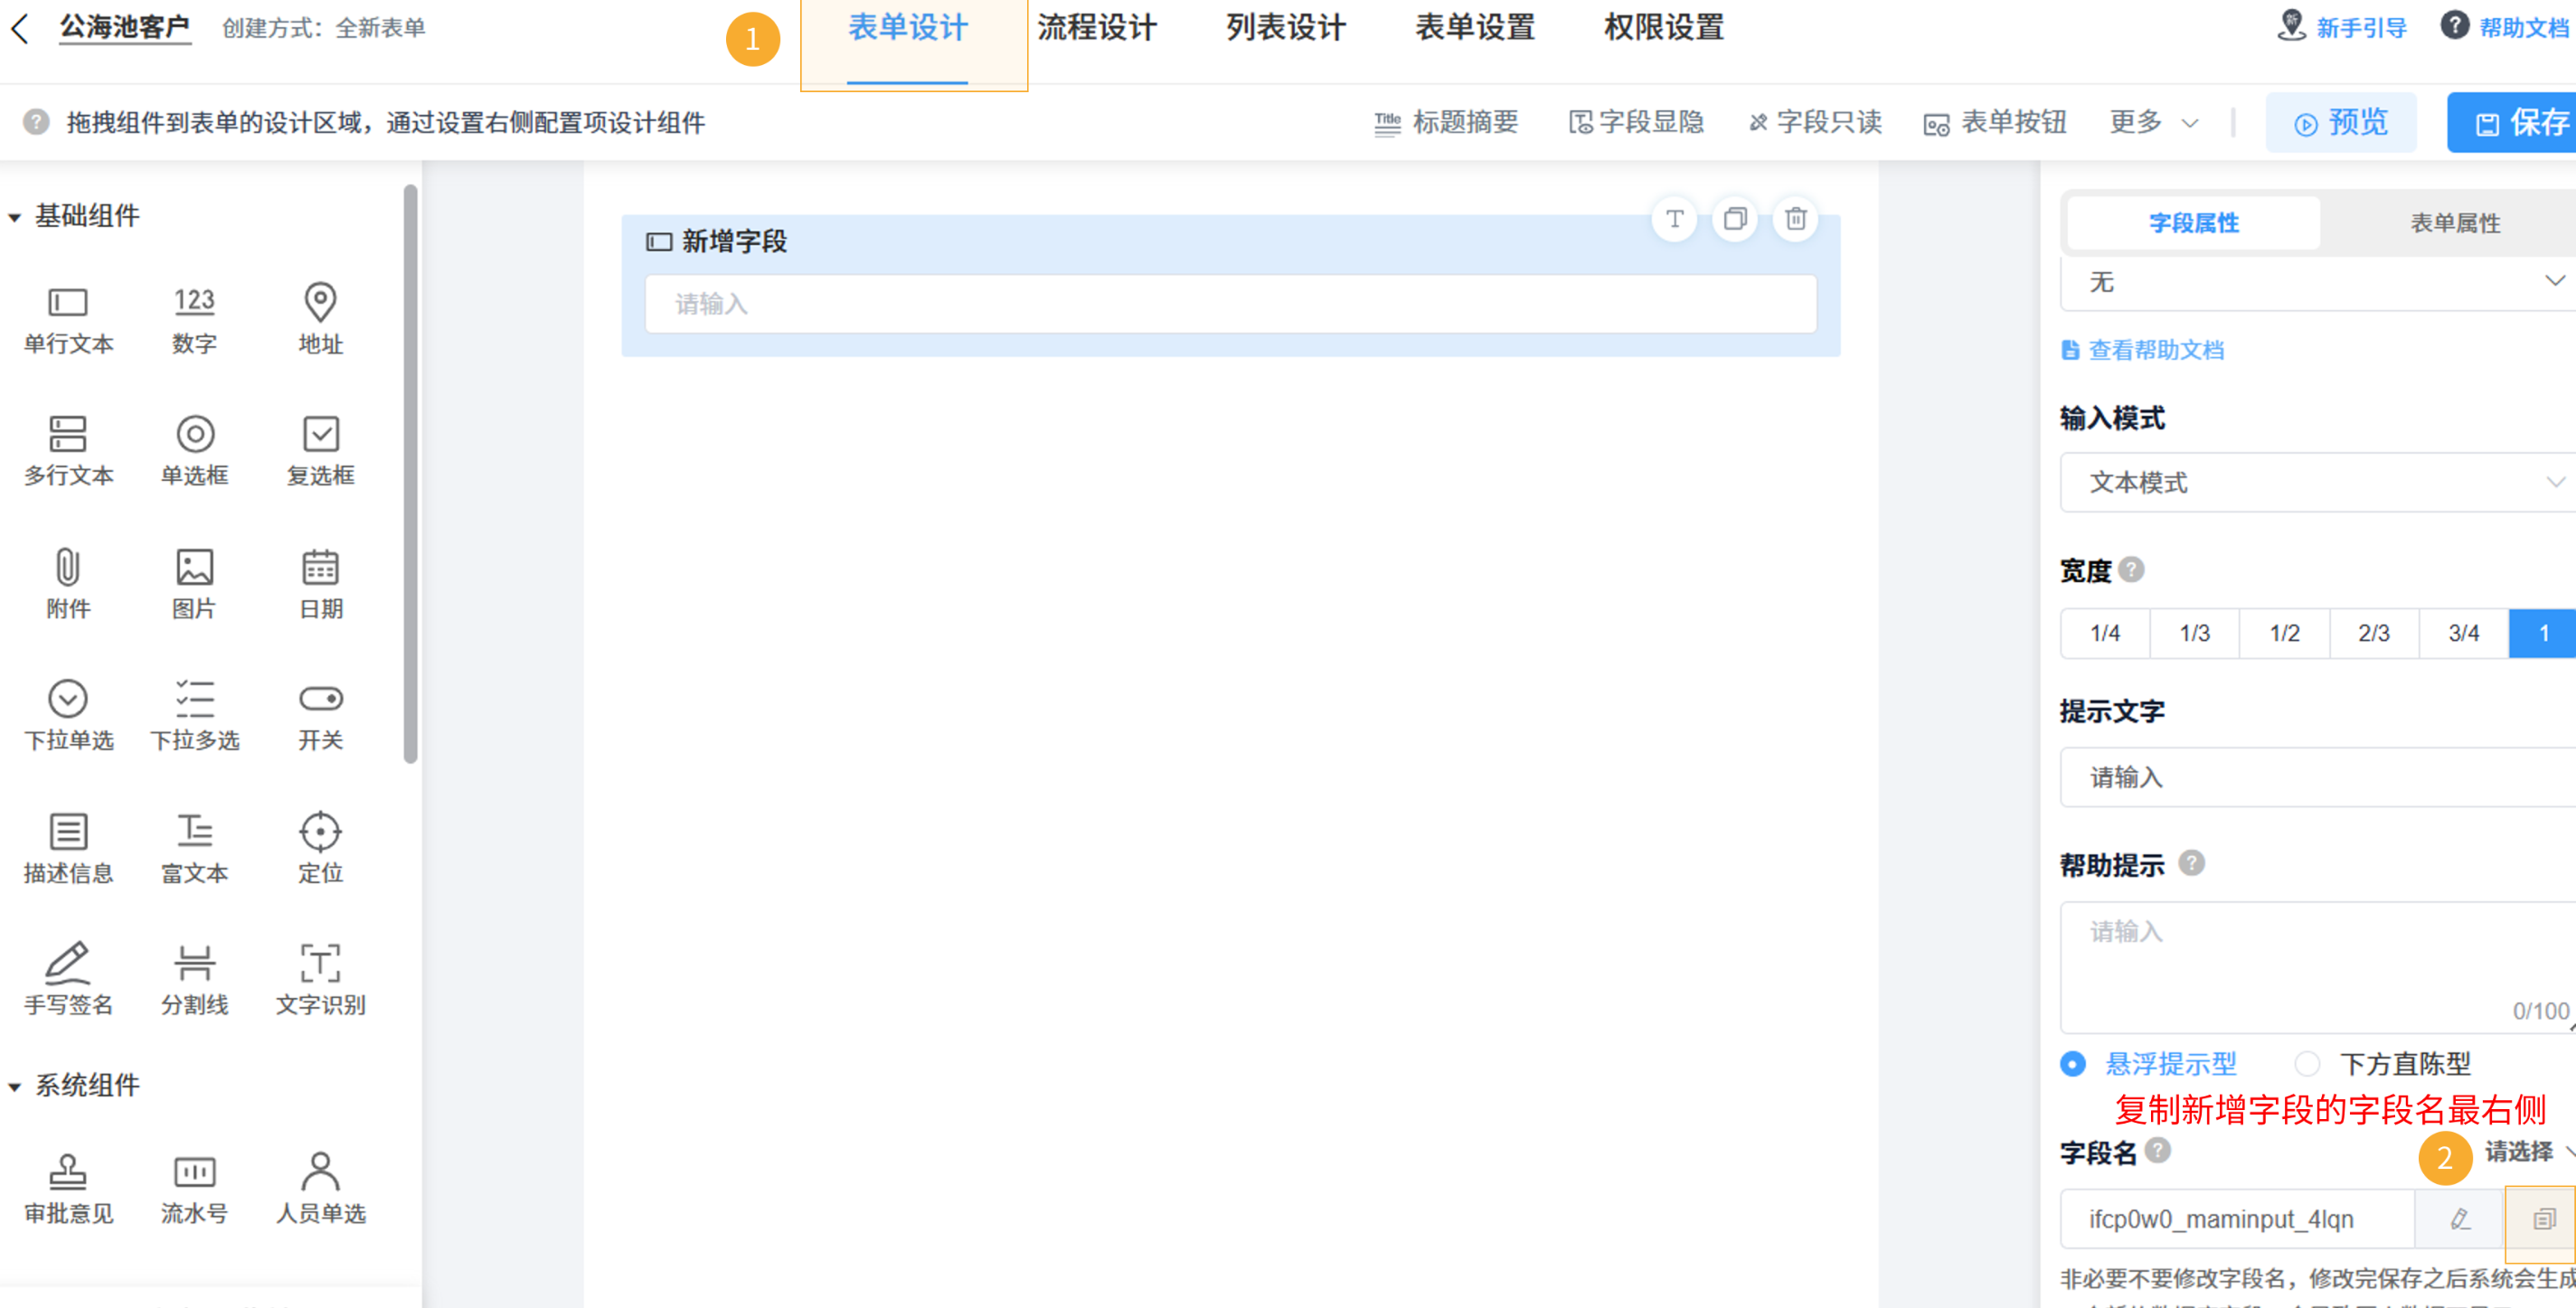Select the 数字 component

coord(194,320)
